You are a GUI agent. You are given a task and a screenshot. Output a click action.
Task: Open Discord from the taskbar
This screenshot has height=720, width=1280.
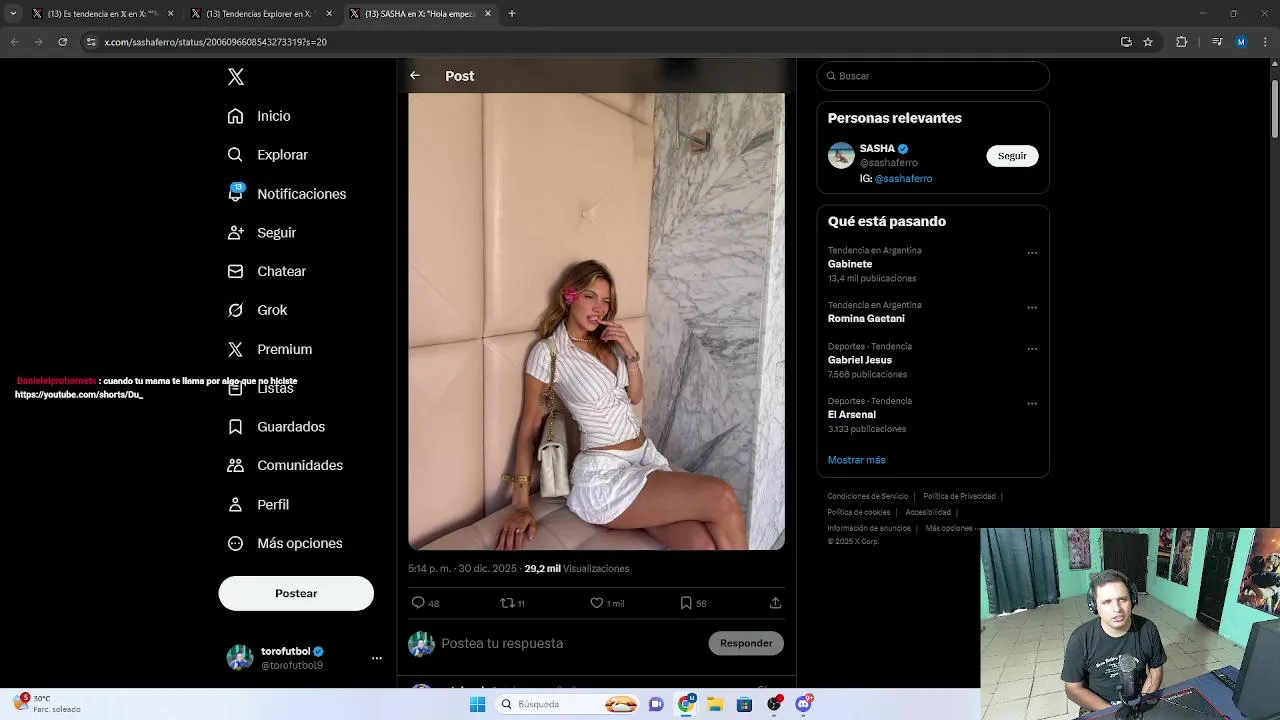tap(803, 704)
